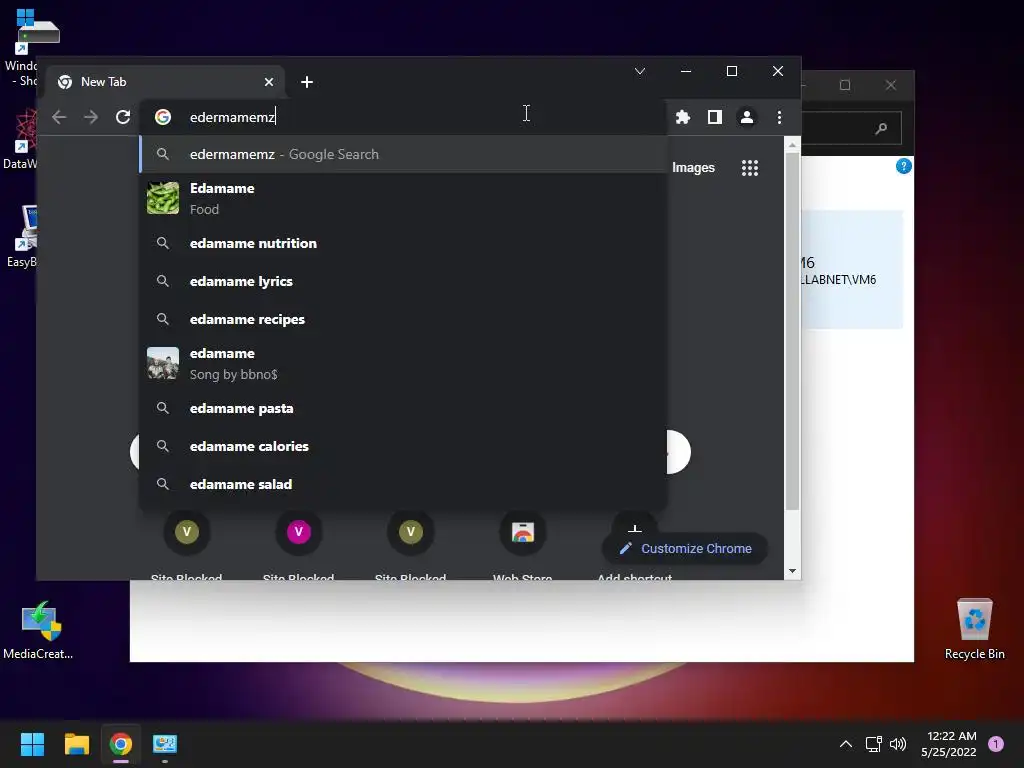Click the help icon in background window

tap(903, 166)
